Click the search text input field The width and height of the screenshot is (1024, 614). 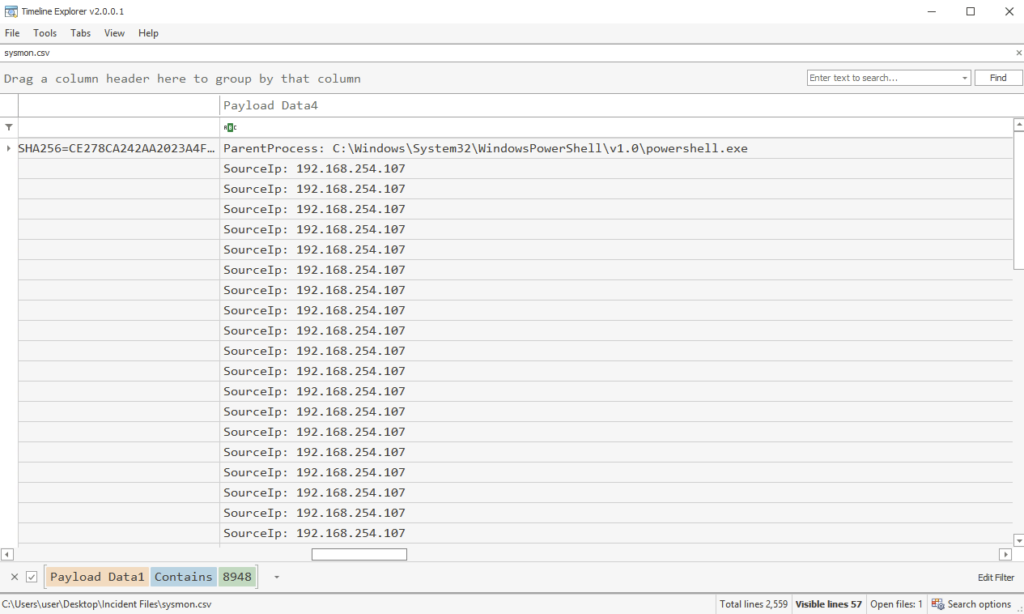point(883,78)
